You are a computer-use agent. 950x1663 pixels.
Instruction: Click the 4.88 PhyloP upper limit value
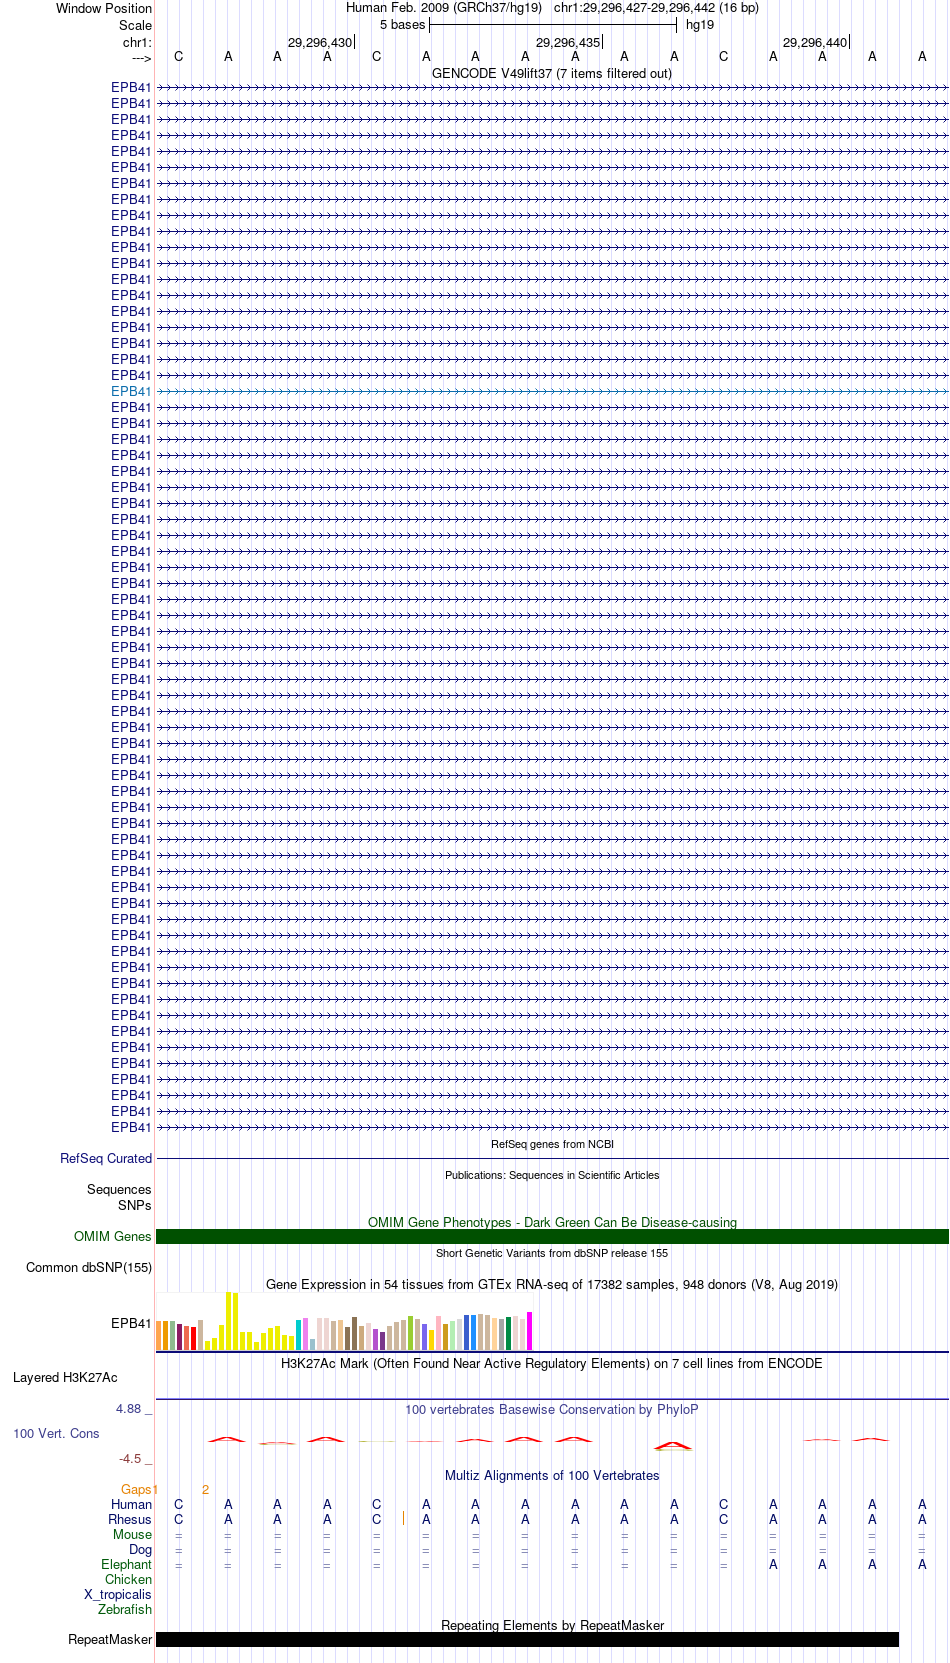tap(128, 1408)
